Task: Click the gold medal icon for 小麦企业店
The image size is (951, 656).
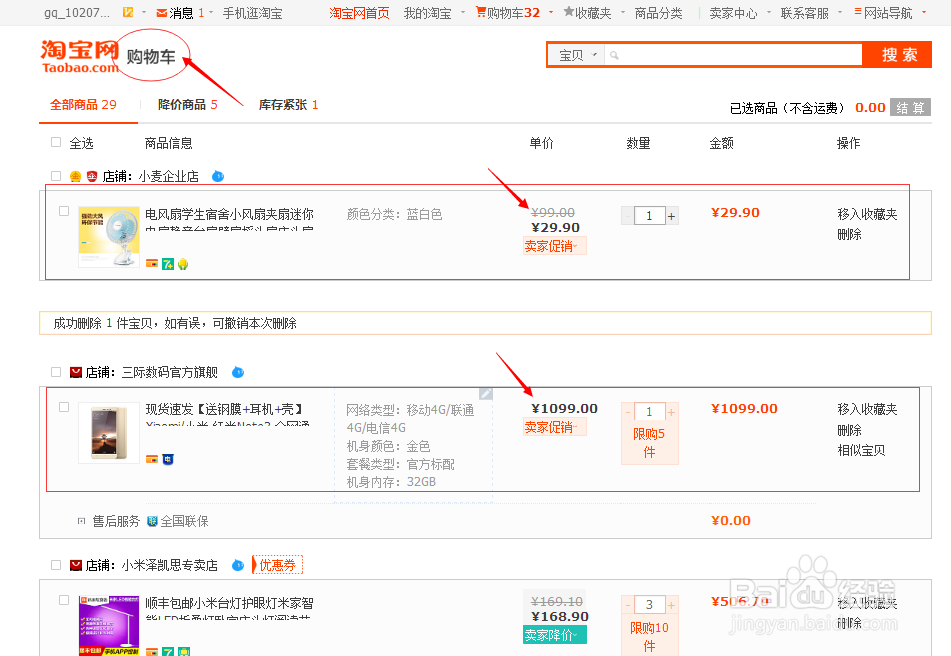Action: pos(75,176)
